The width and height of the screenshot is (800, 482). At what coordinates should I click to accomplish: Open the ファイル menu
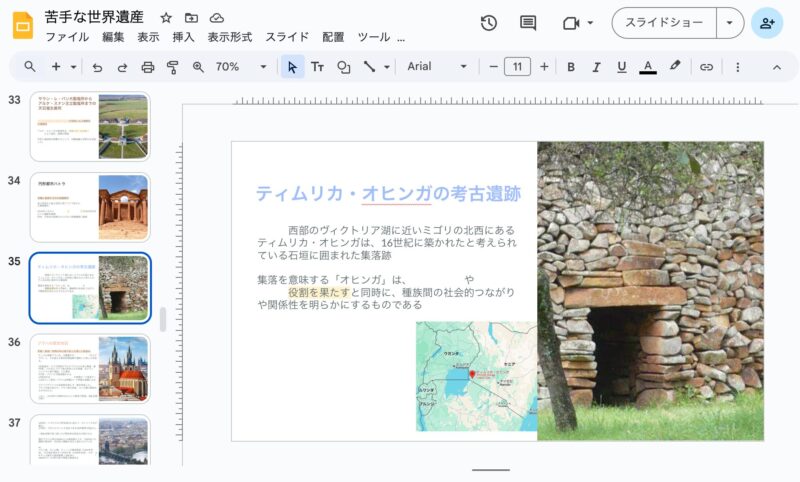pos(67,37)
